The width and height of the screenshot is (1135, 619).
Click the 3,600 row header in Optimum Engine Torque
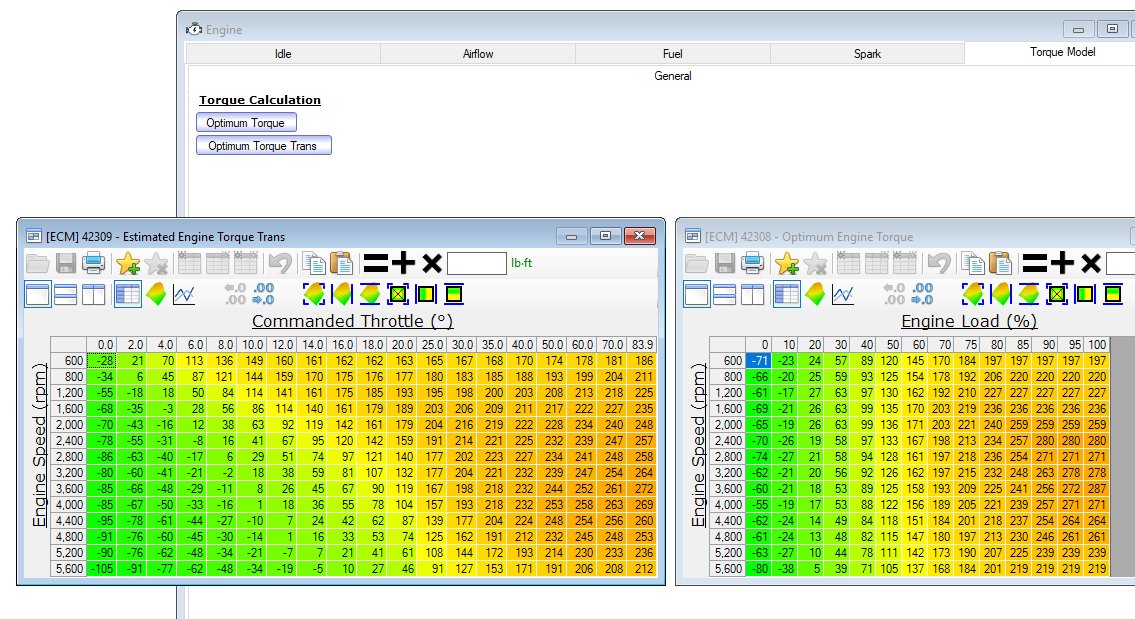(x=727, y=489)
